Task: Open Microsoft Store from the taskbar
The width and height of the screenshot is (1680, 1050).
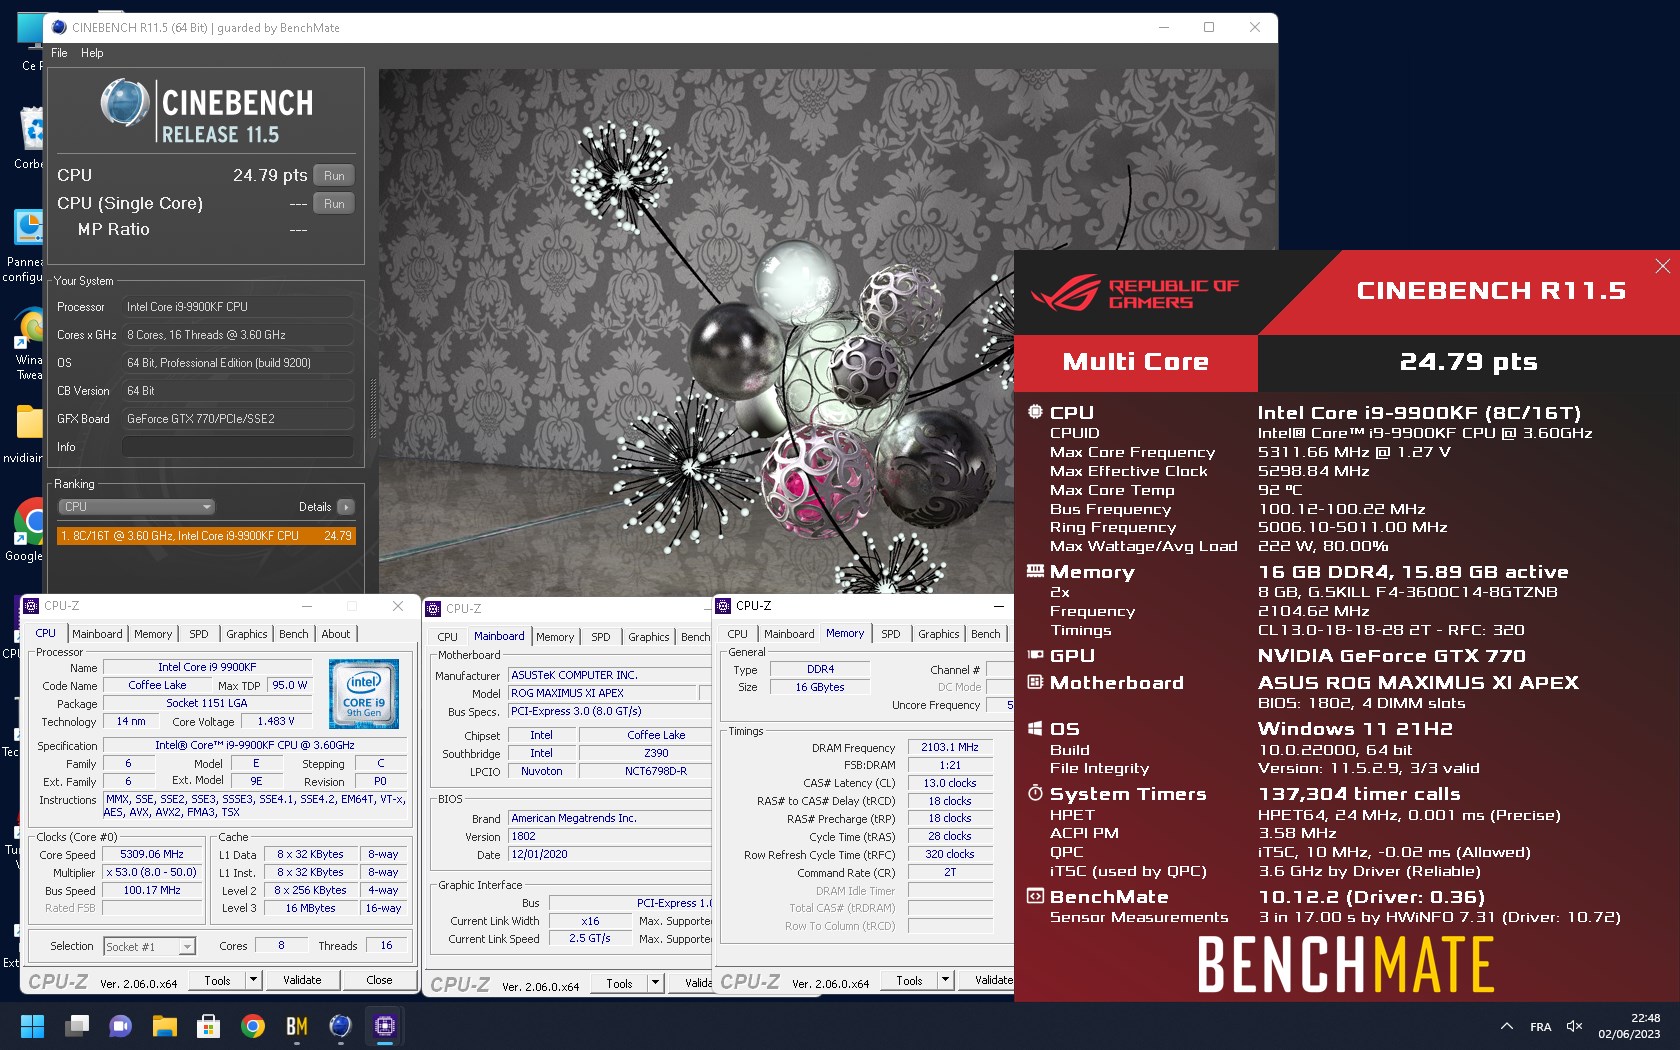Action: [208, 1026]
